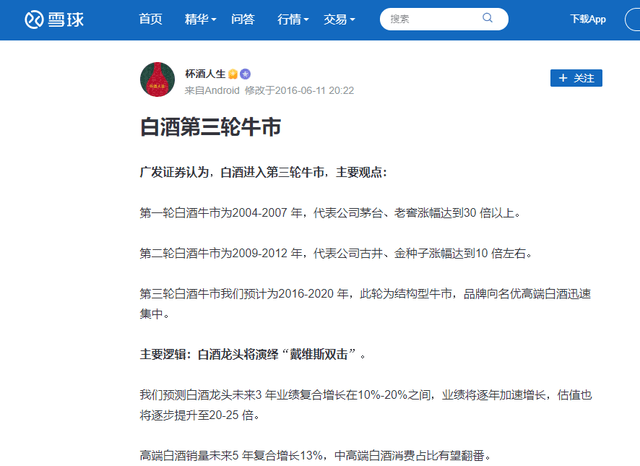Screen dimensions: 640x466
Task: Go to 首页 in the top navigation
Action: tap(150, 19)
